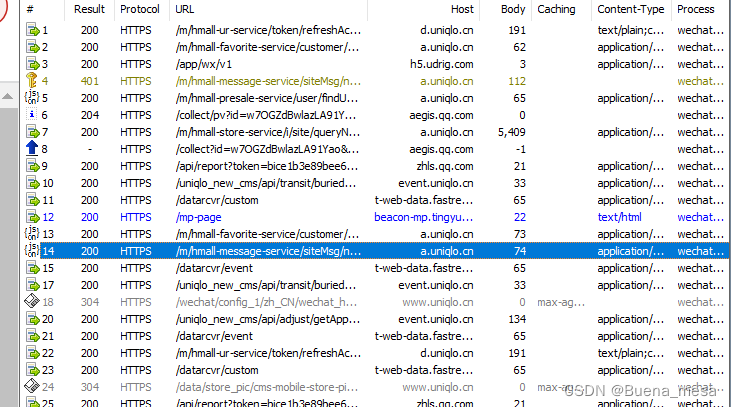Click the JSON icon for session 13
The height and width of the screenshot is (407, 731).
coord(32,235)
